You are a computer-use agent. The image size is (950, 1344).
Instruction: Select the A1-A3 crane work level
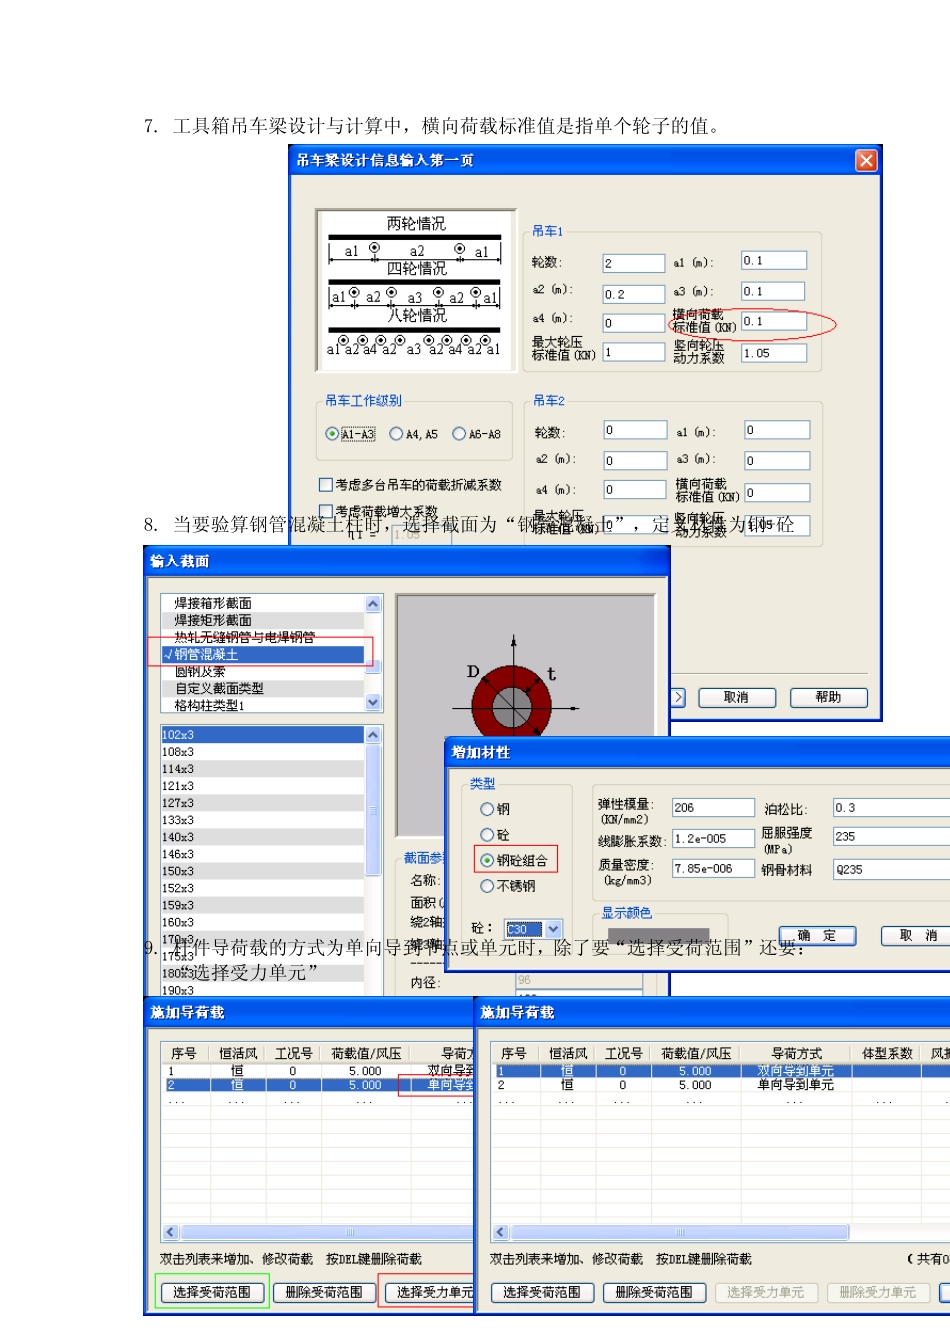tap(332, 434)
